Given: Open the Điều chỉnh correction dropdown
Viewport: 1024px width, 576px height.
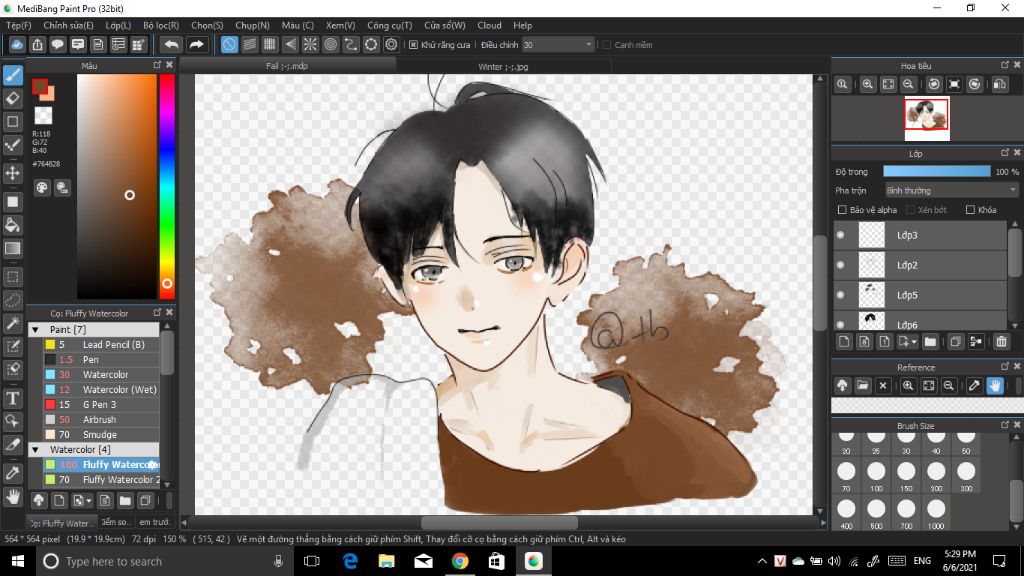Looking at the screenshot, I should pyautogui.click(x=558, y=44).
